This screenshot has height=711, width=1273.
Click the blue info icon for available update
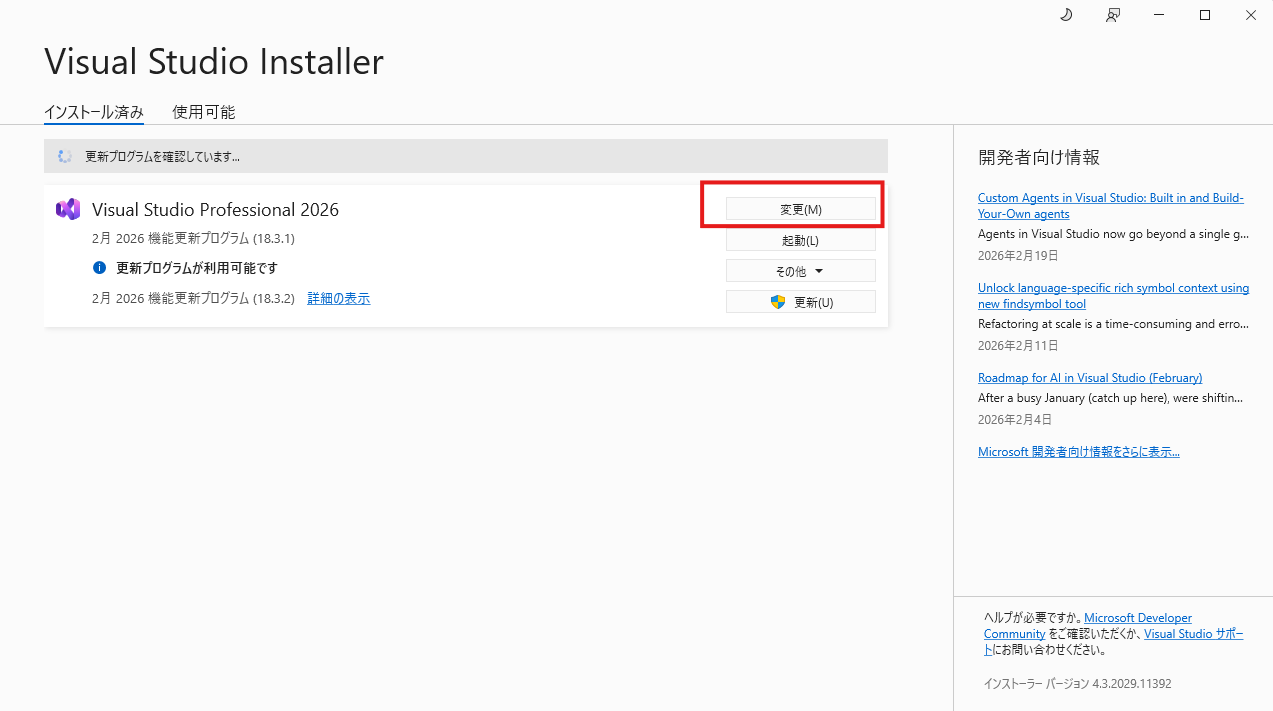99,268
